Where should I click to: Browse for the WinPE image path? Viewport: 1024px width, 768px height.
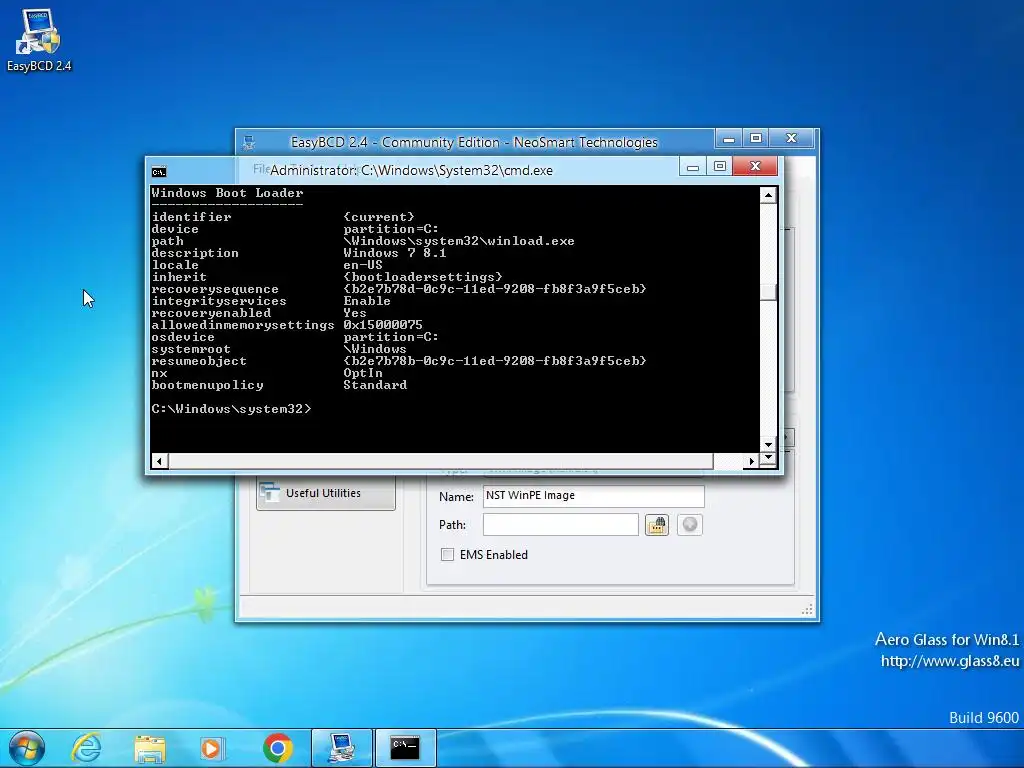pos(656,525)
